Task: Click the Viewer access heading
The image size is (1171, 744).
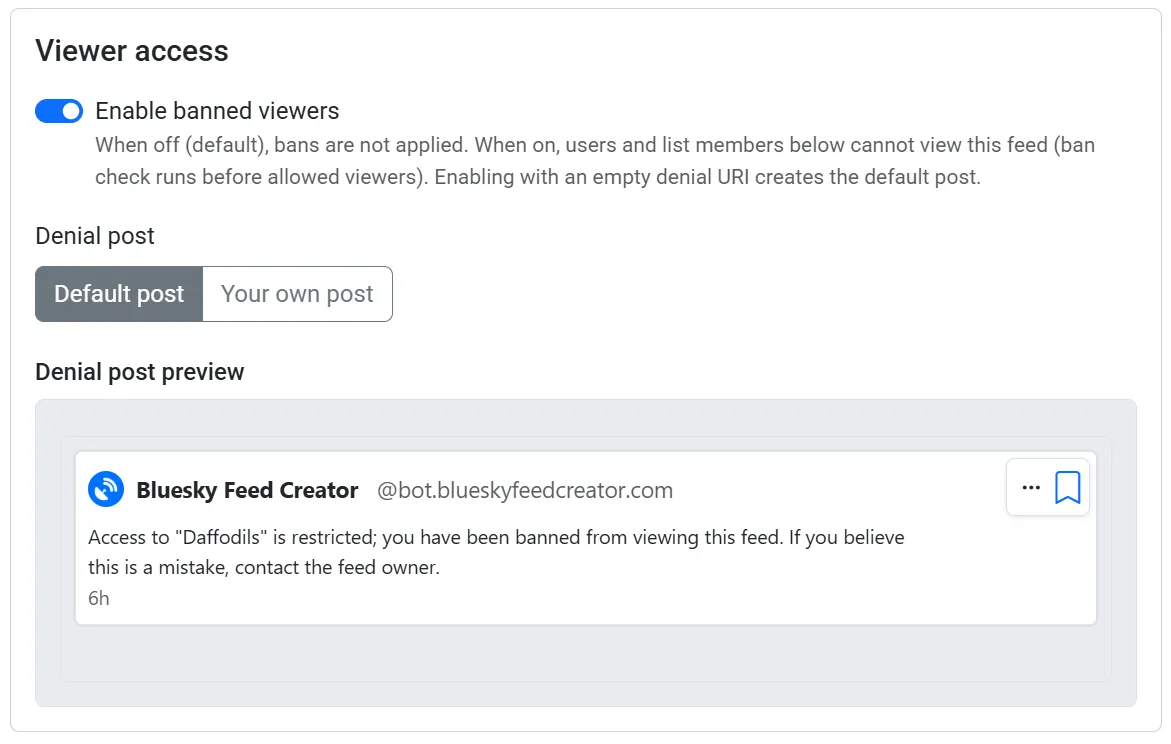Action: click(x=131, y=51)
